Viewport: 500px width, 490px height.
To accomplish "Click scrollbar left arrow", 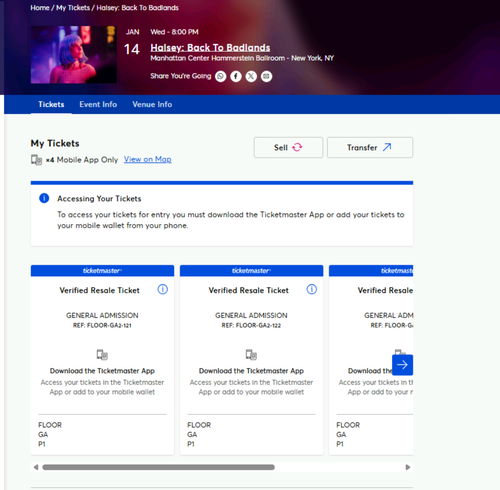I will click(36, 467).
